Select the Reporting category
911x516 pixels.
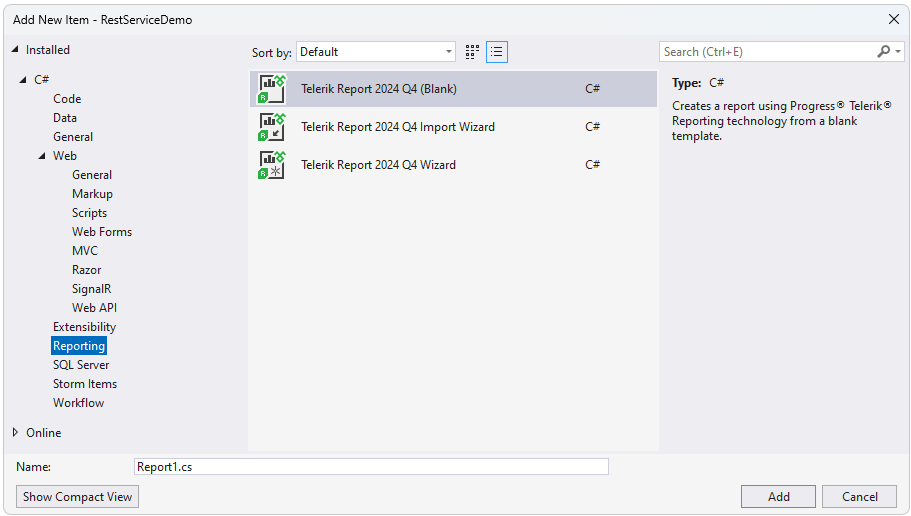pos(79,346)
